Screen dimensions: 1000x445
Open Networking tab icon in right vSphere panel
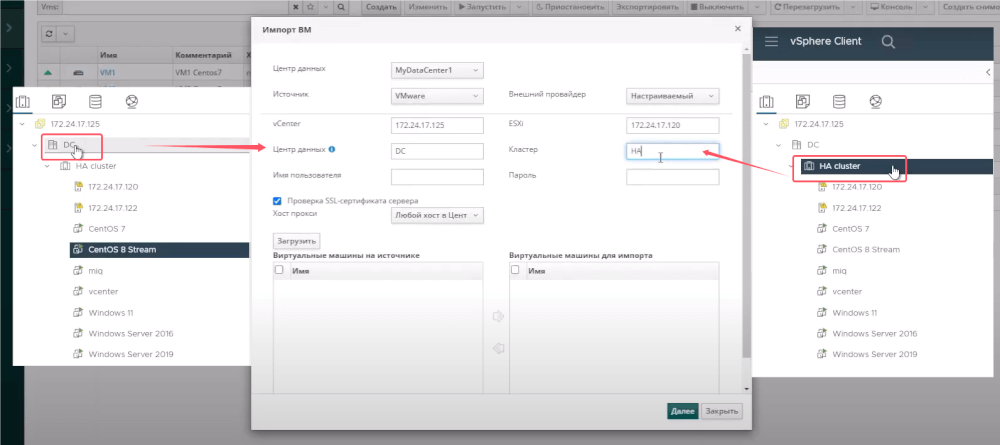coord(876,101)
